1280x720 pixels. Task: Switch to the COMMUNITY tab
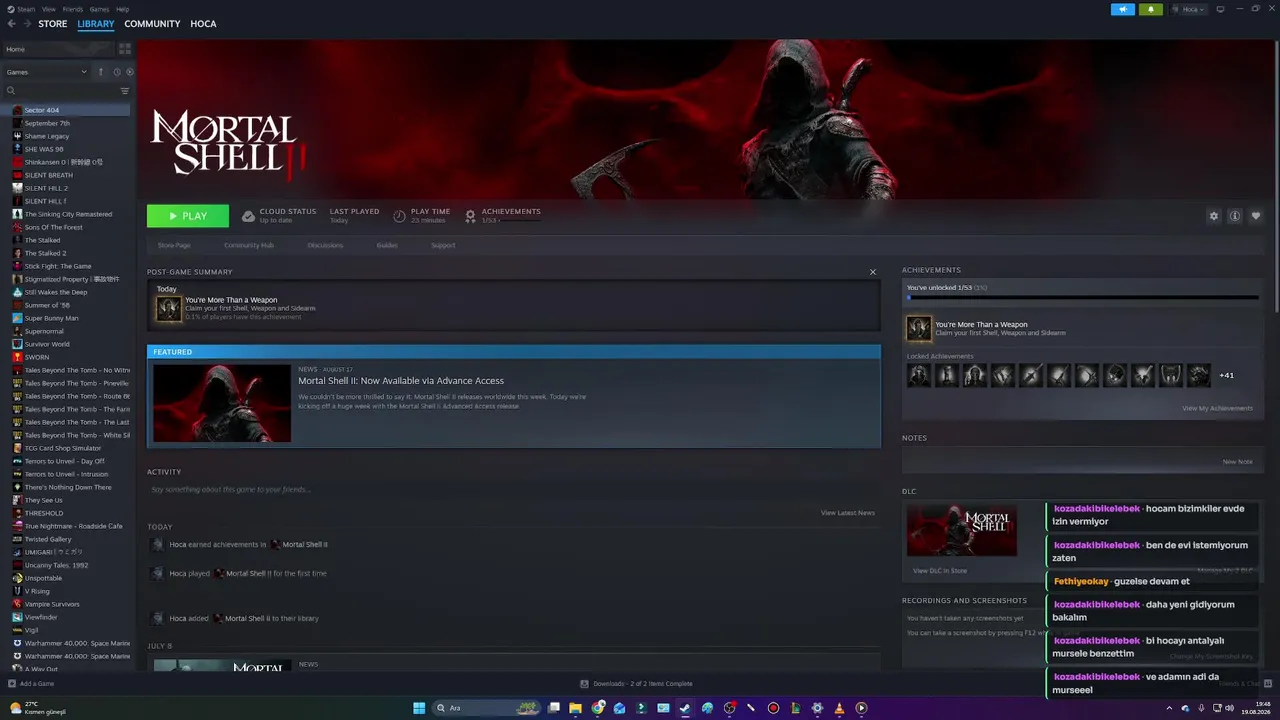[152, 24]
